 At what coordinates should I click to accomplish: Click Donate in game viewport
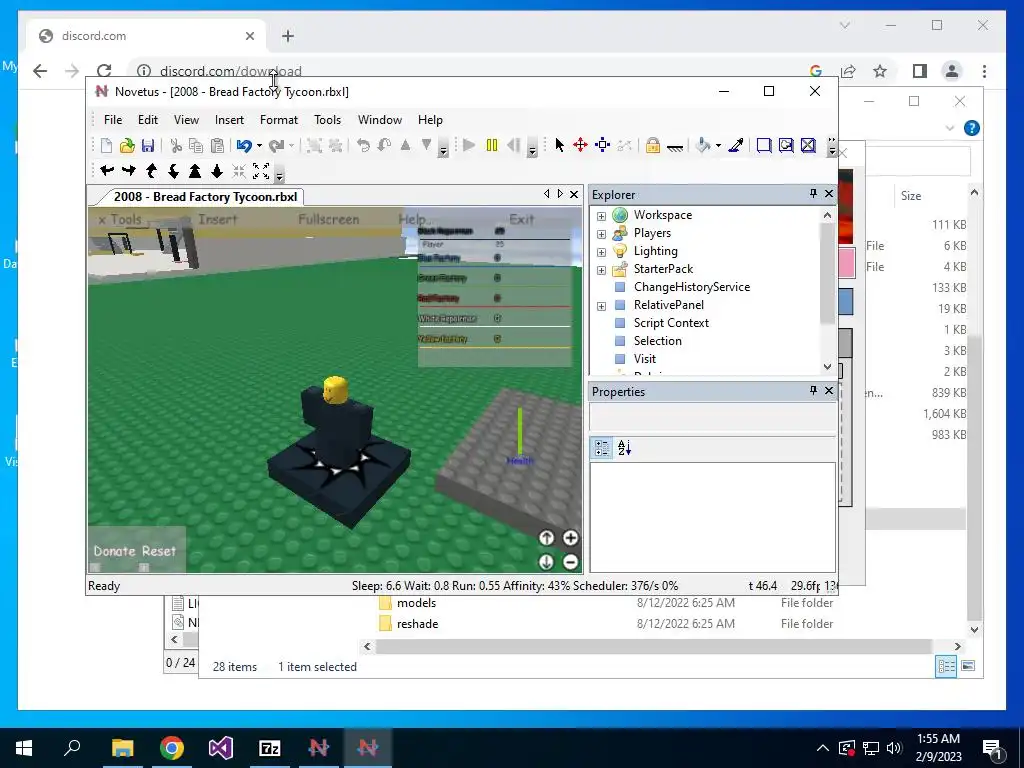[x=114, y=551]
